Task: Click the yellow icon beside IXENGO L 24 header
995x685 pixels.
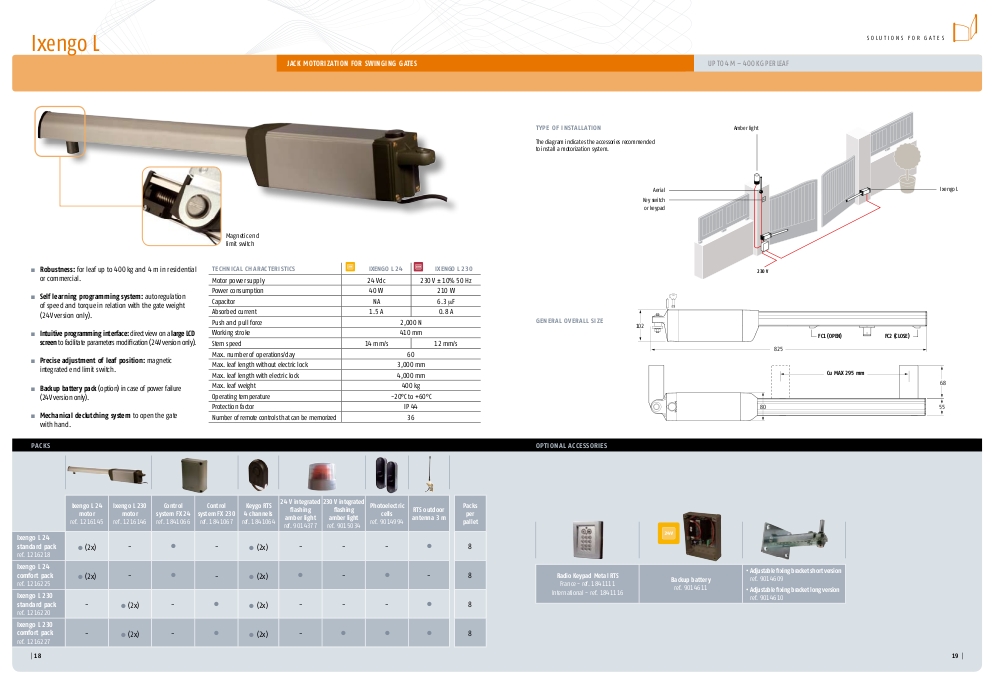Action: [350, 267]
